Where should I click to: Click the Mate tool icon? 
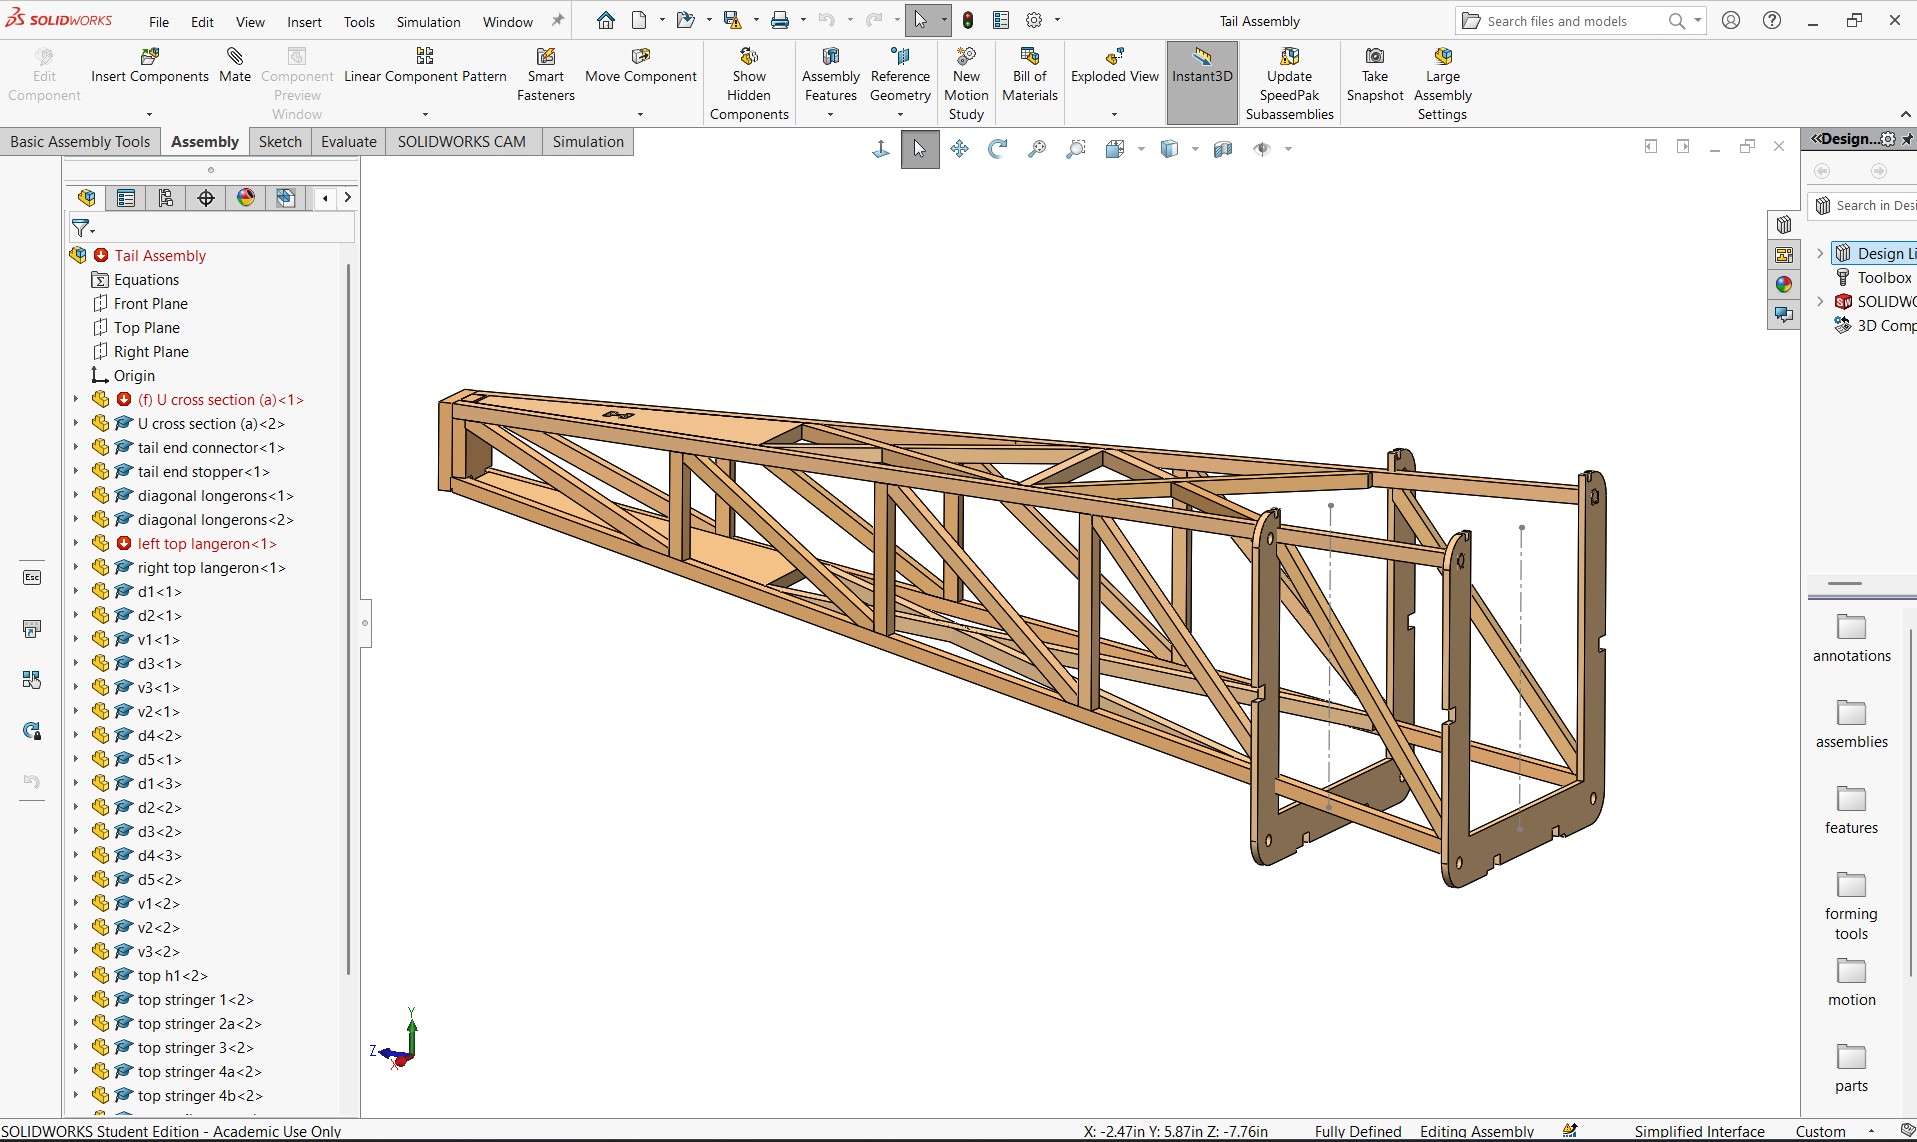[235, 56]
